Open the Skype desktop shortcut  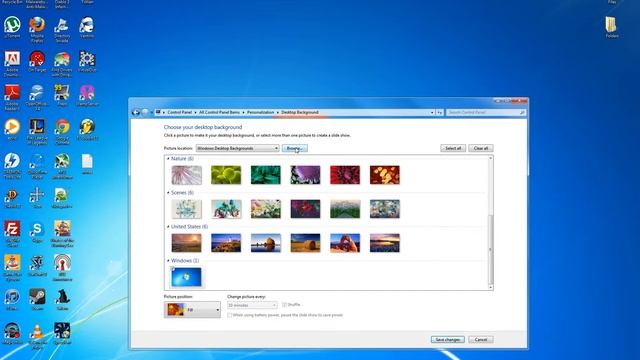point(37,232)
